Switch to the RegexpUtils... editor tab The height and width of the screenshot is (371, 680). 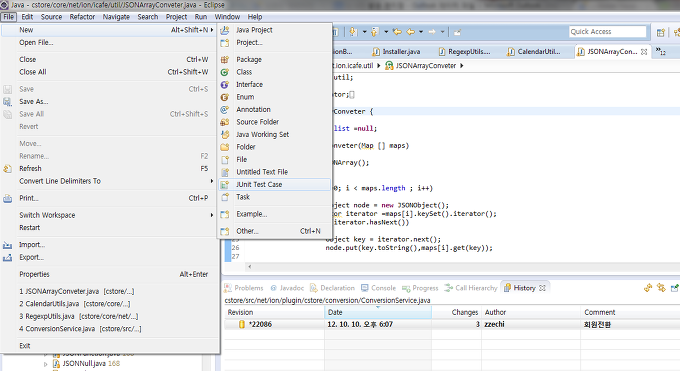point(464,52)
